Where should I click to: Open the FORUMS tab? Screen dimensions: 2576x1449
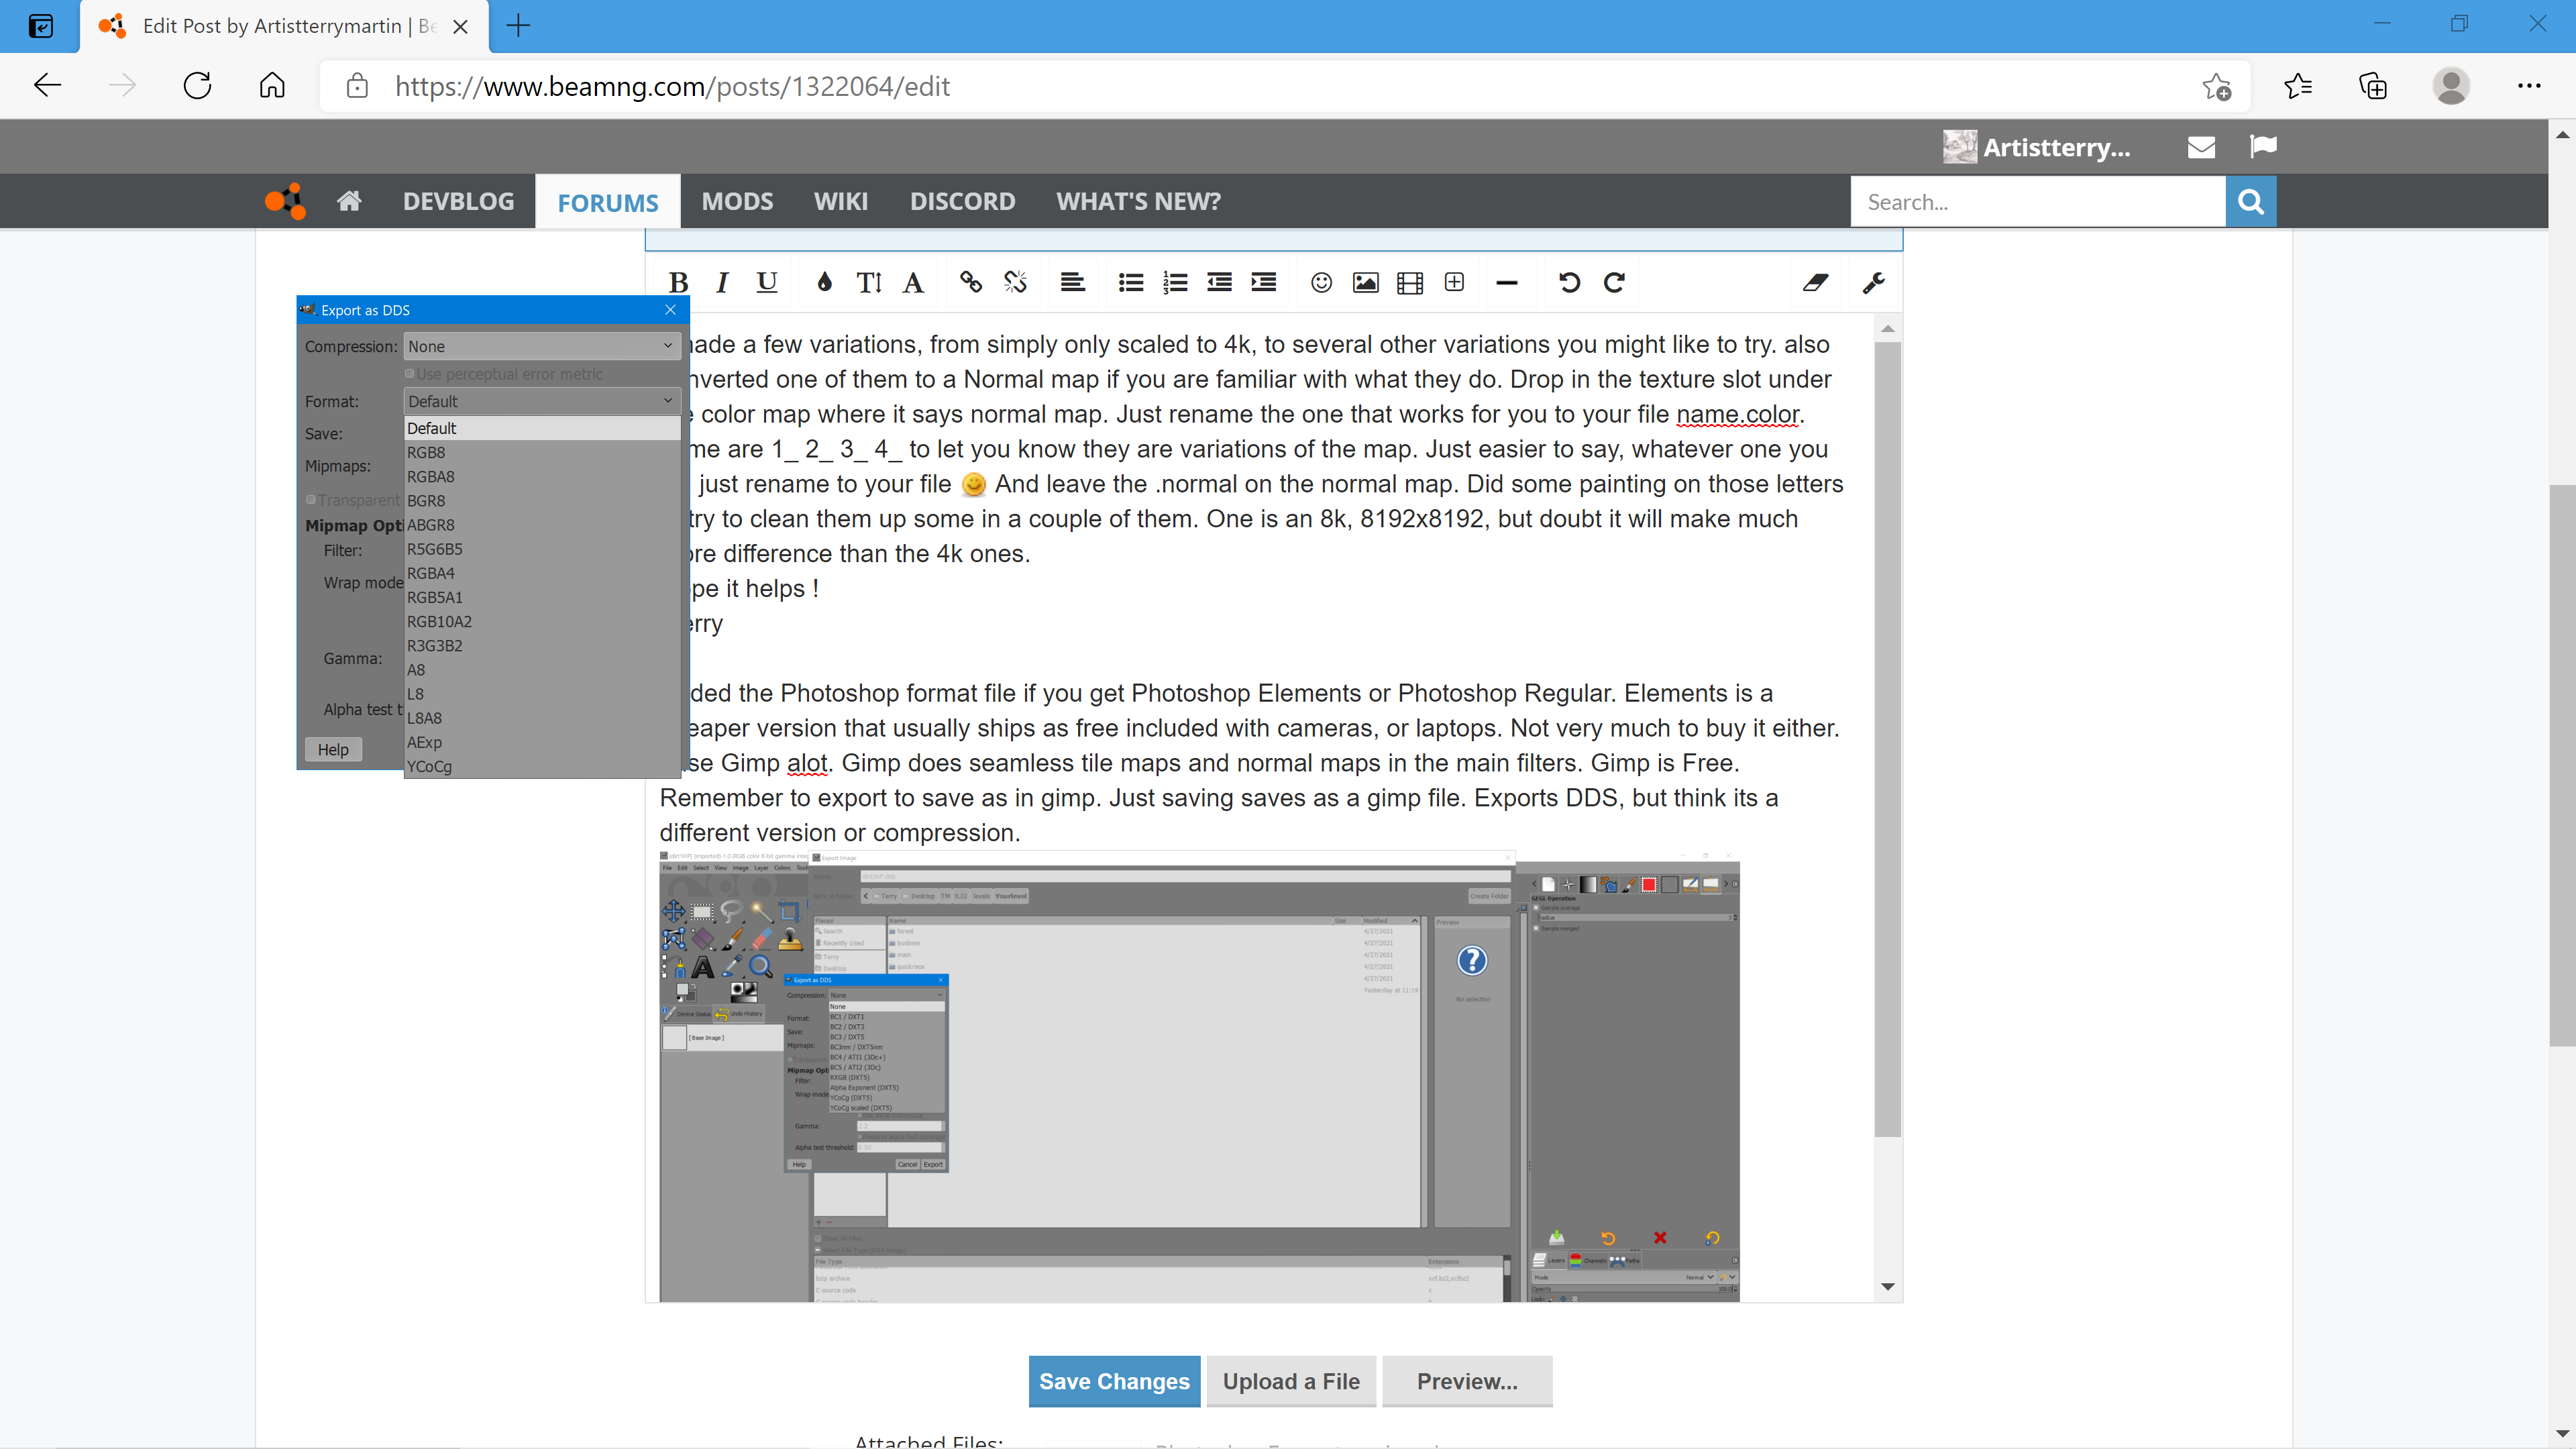click(608, 202)
